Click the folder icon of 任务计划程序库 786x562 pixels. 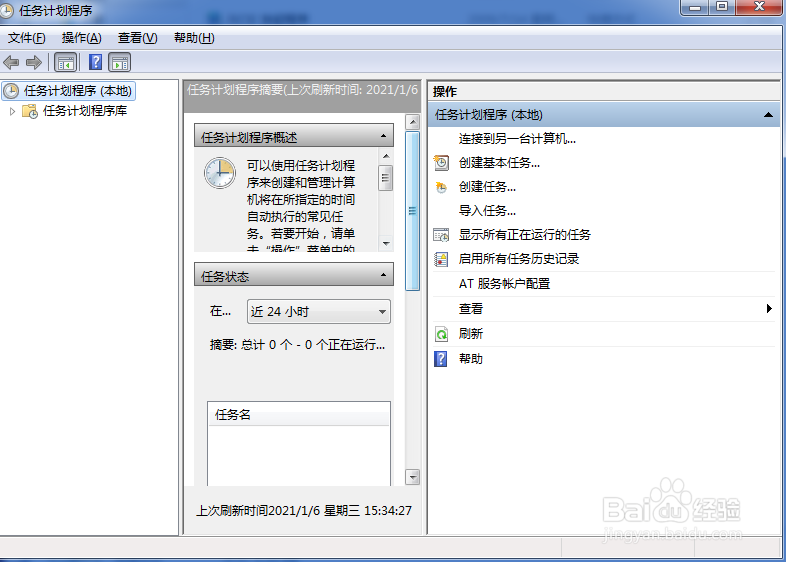[x=30, y=111]
